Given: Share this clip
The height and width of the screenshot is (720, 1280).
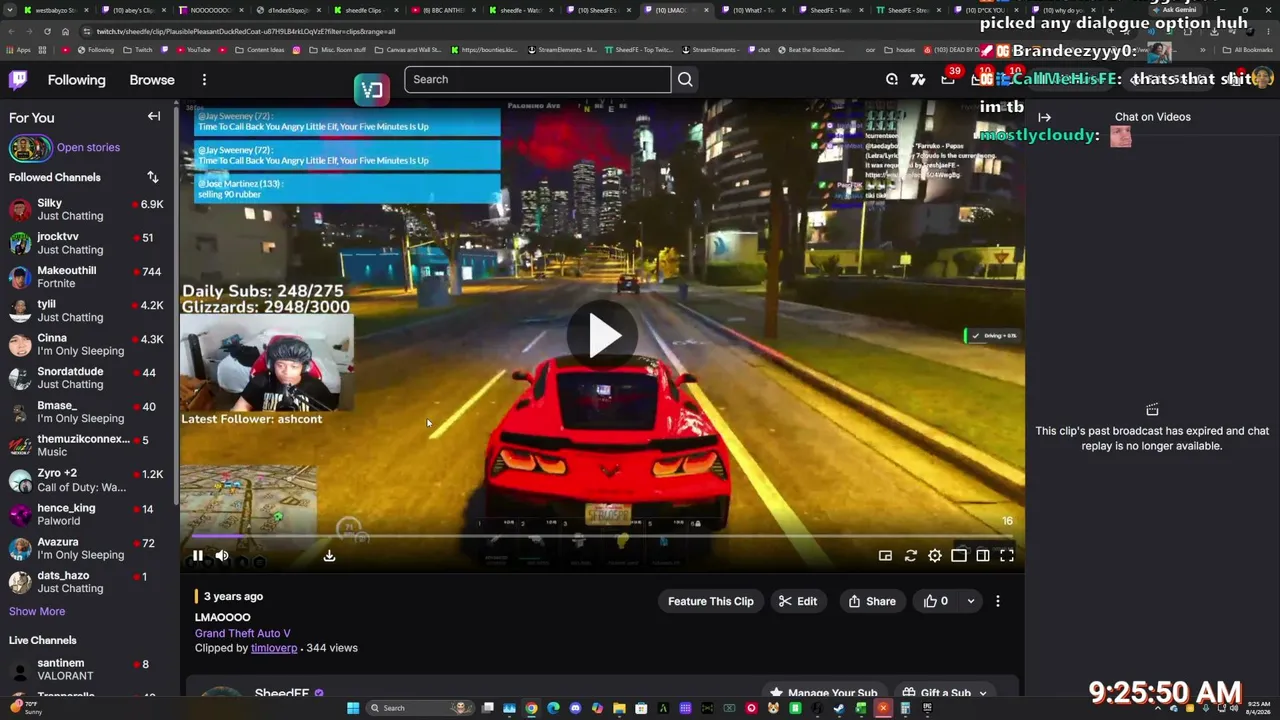Looking at the screenshot, I should coord(872,601).
